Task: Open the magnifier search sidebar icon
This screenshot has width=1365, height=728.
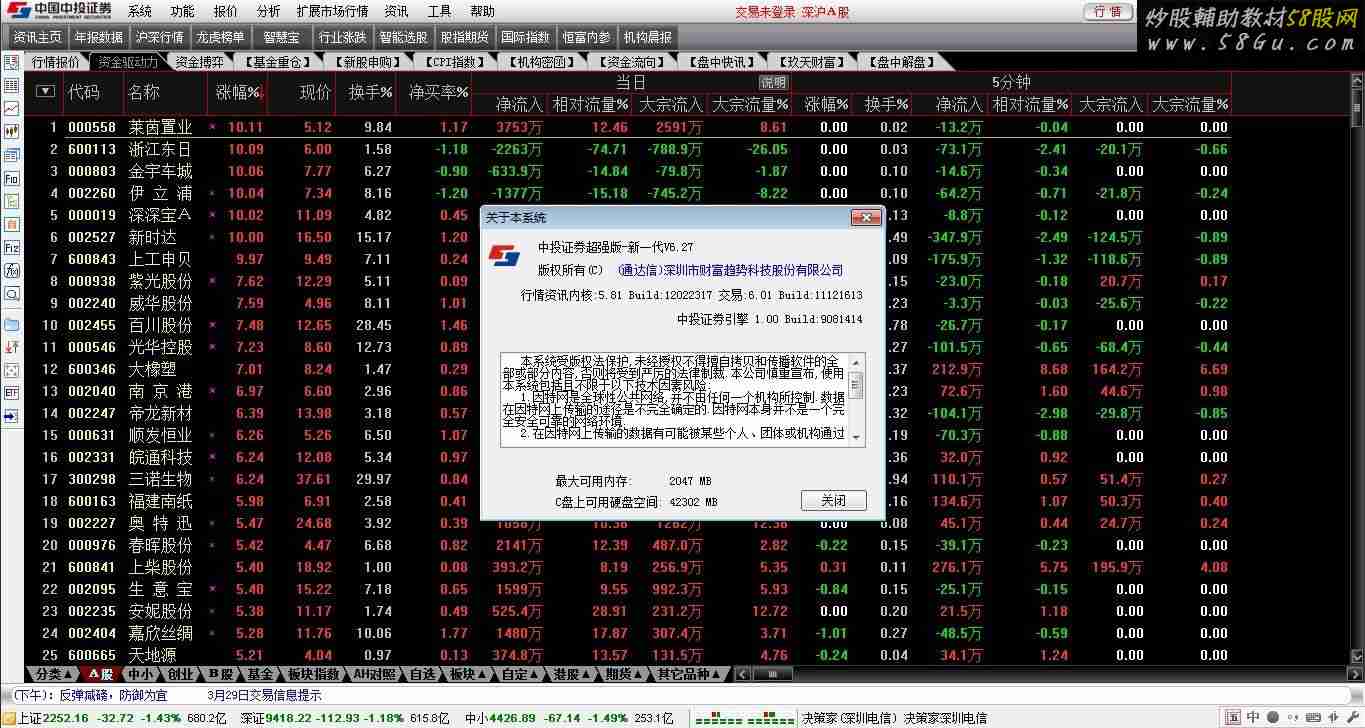Action: point(12,293)
